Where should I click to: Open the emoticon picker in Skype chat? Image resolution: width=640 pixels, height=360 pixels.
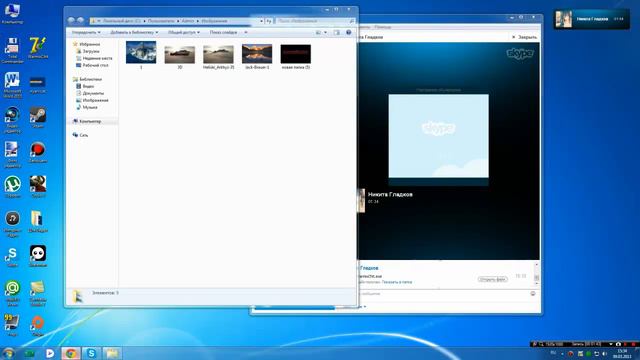point(533,293)
